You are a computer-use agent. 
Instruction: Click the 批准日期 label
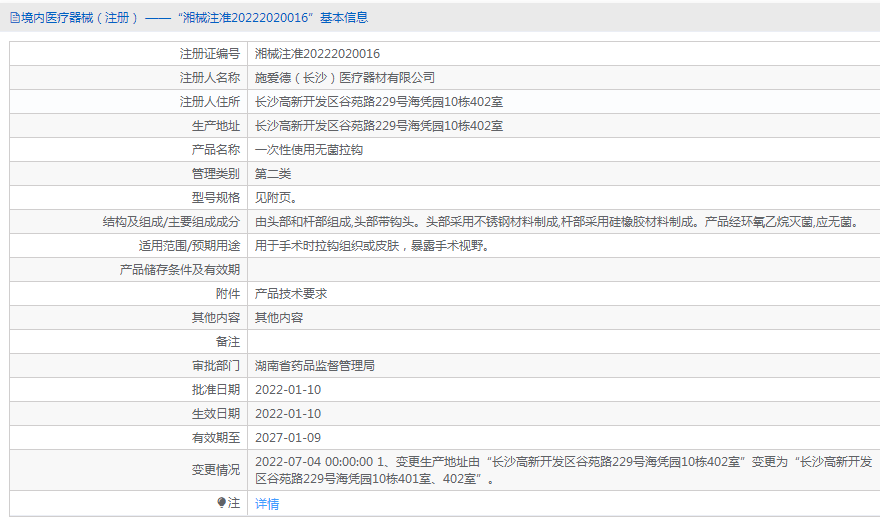[216, 390]
